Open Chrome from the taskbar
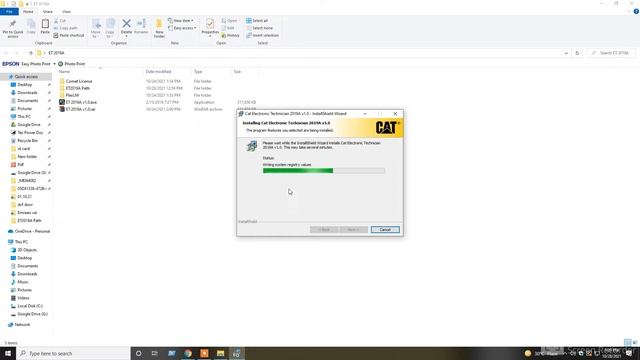Viewport: 640px width, 360px height. pos(188,353)
